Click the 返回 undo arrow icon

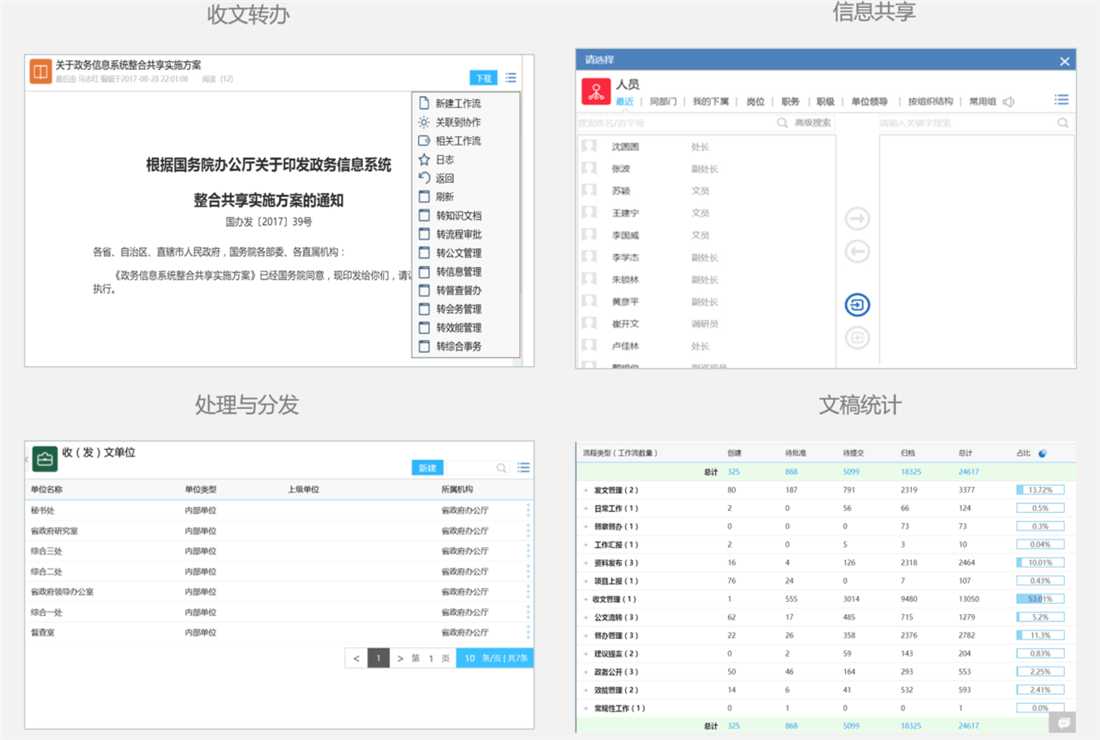click(x=424, y=178)
